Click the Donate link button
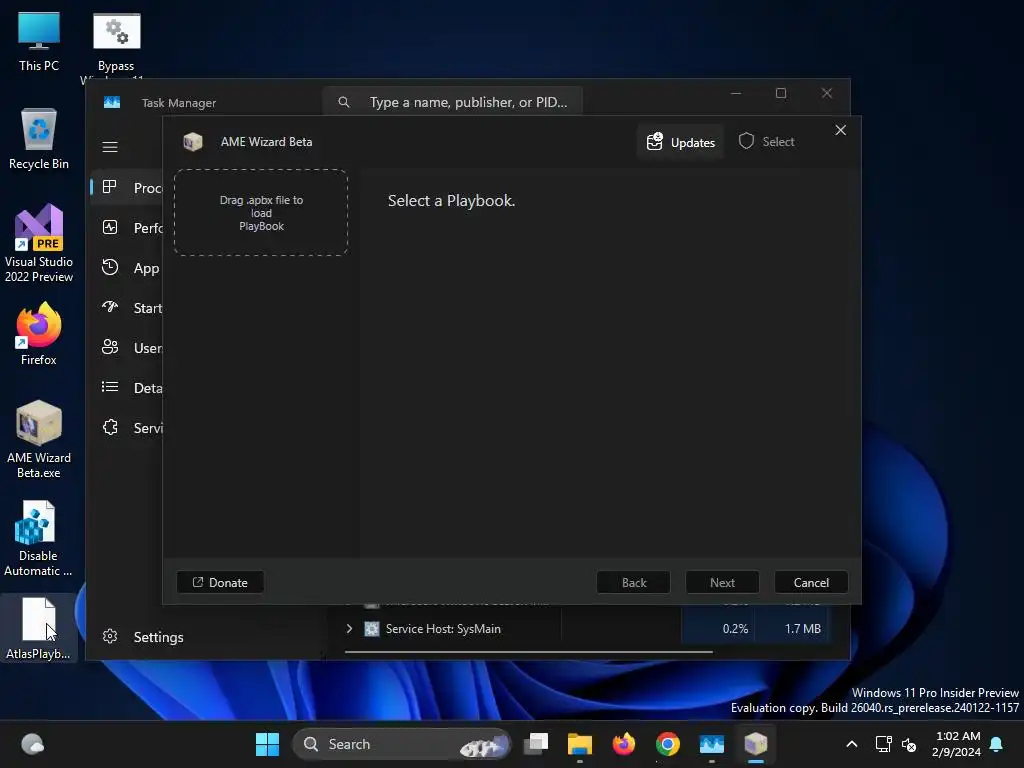The width and height of the screenshot is (1024, 768). [220, 583]
